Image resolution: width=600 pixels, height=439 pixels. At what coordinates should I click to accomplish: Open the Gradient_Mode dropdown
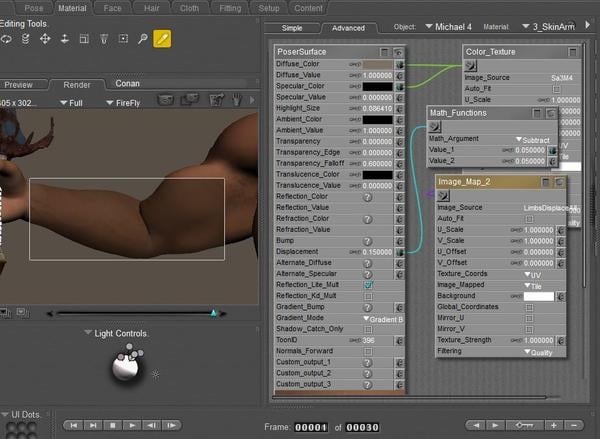383,319
